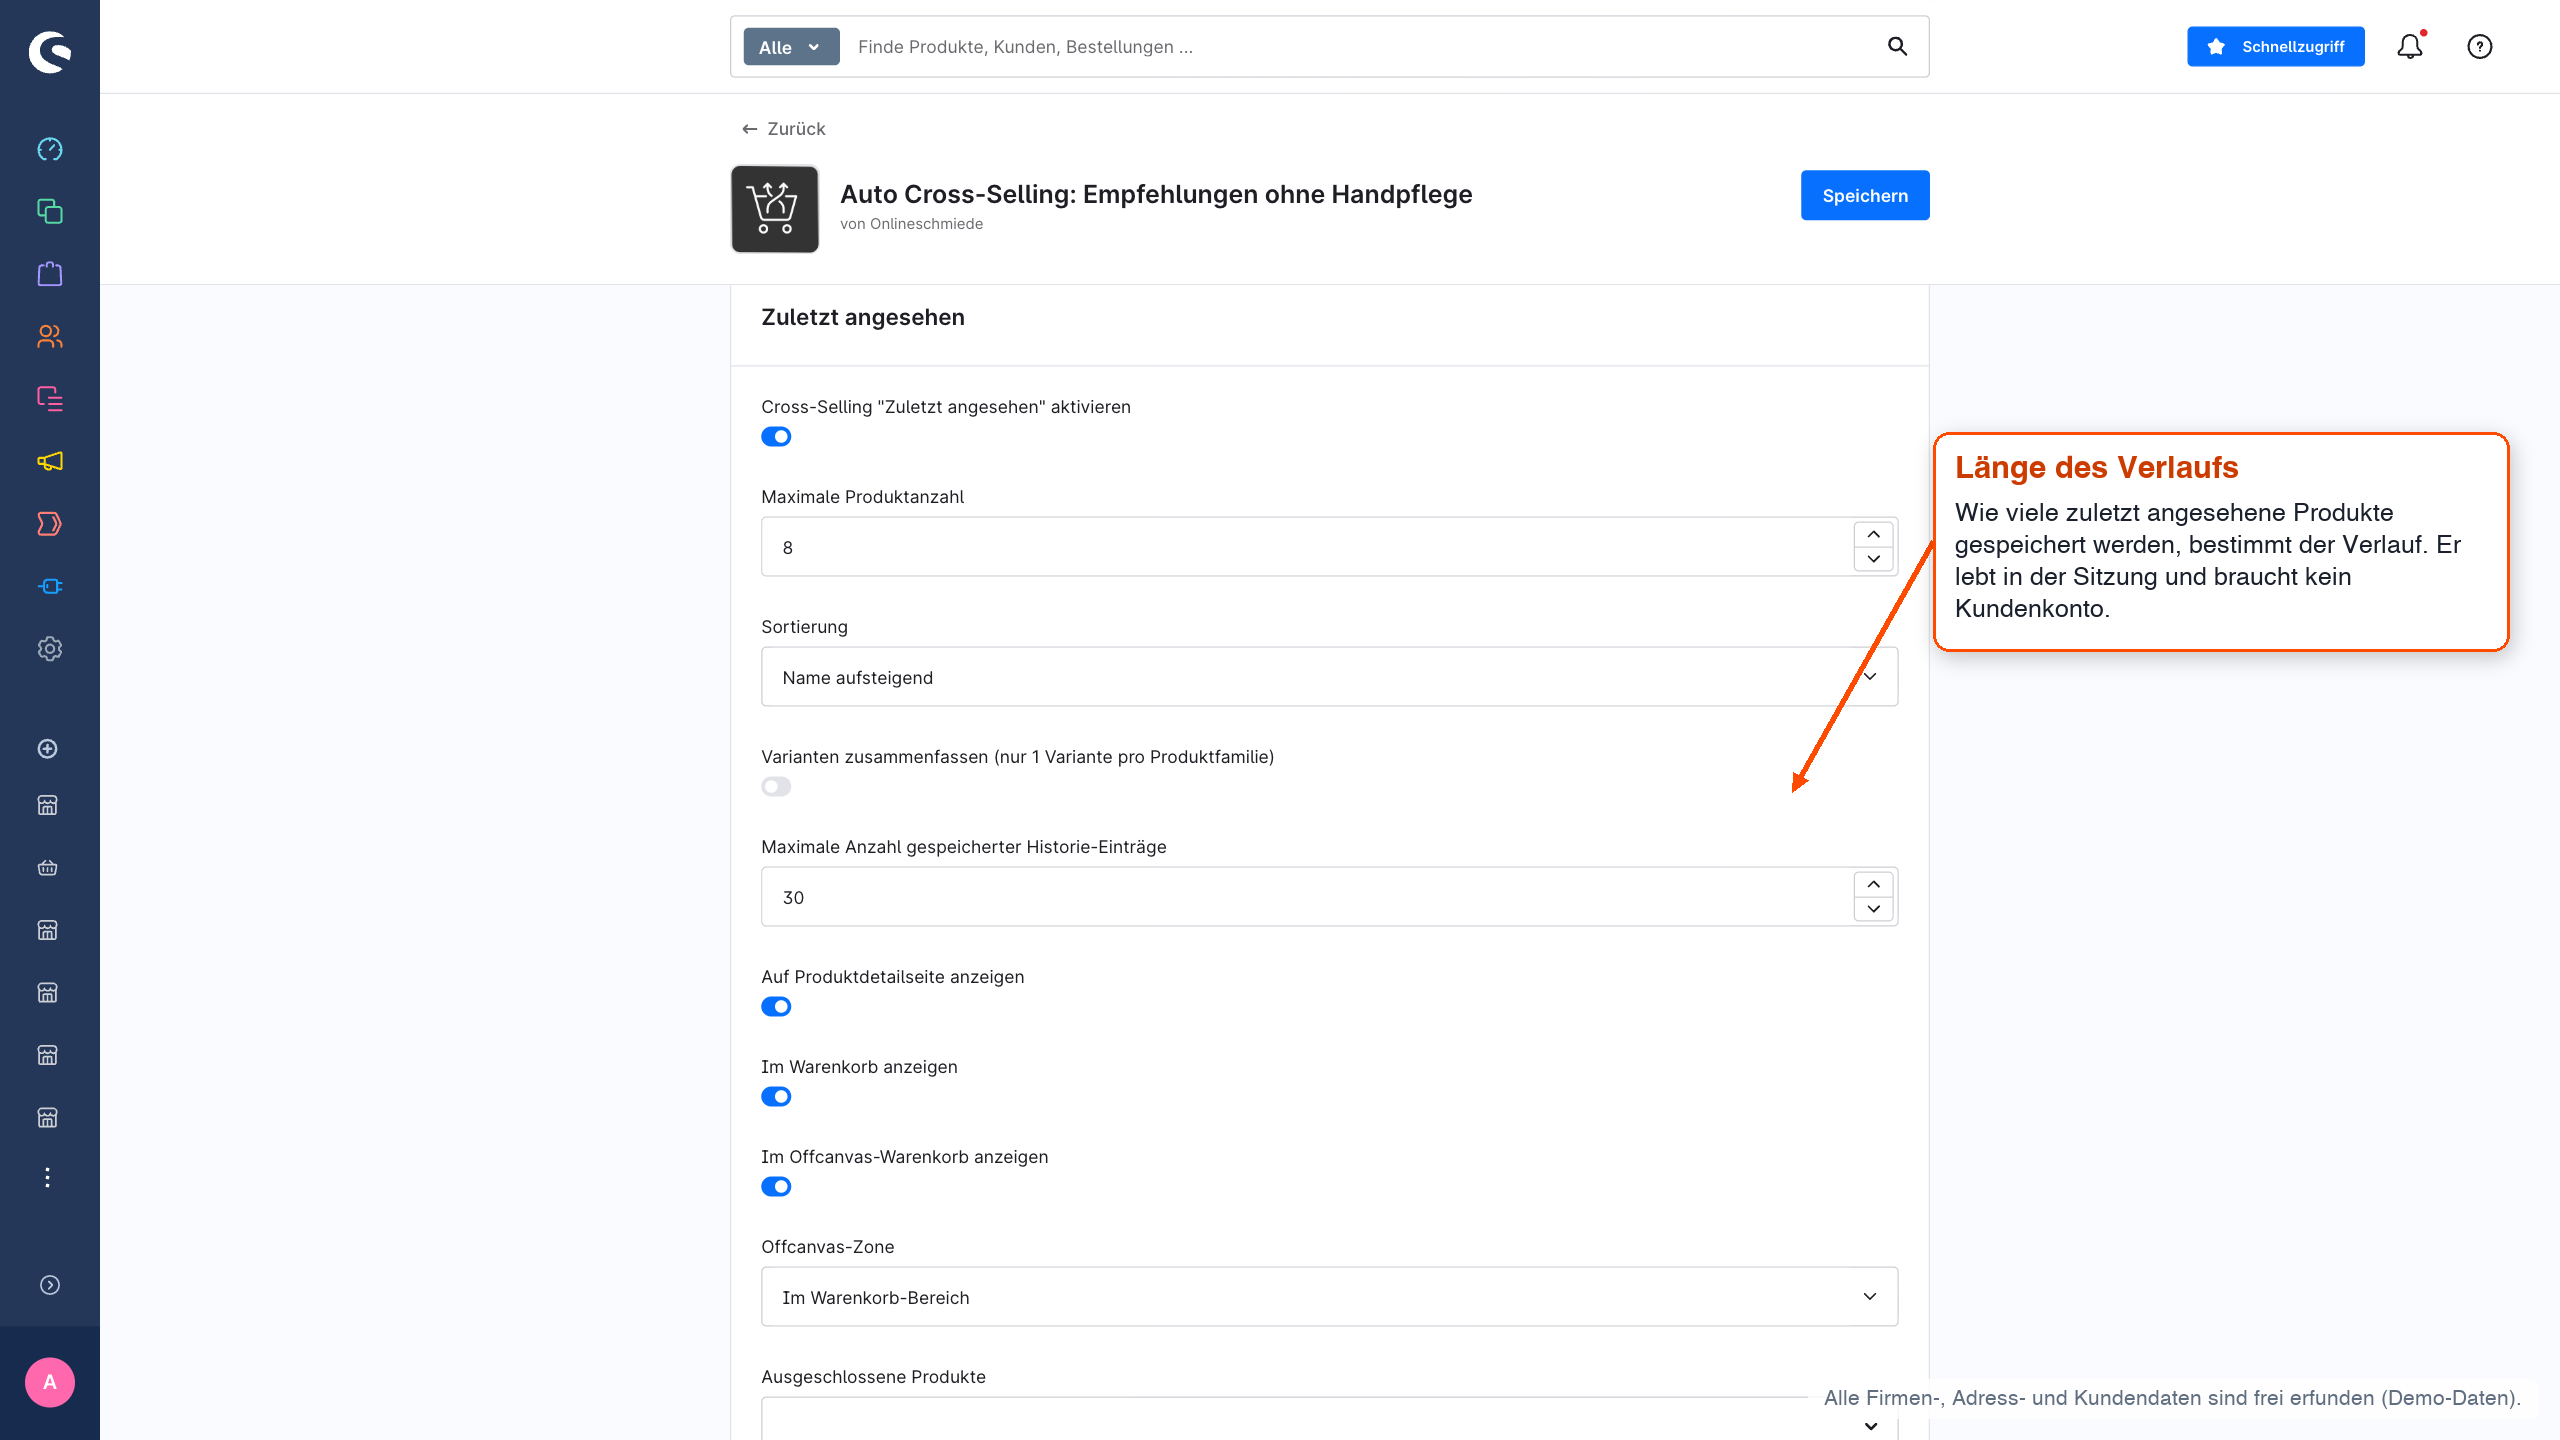
Task: Increase Historie-Einträge value with up arrow
Action: pos(1873,884)
